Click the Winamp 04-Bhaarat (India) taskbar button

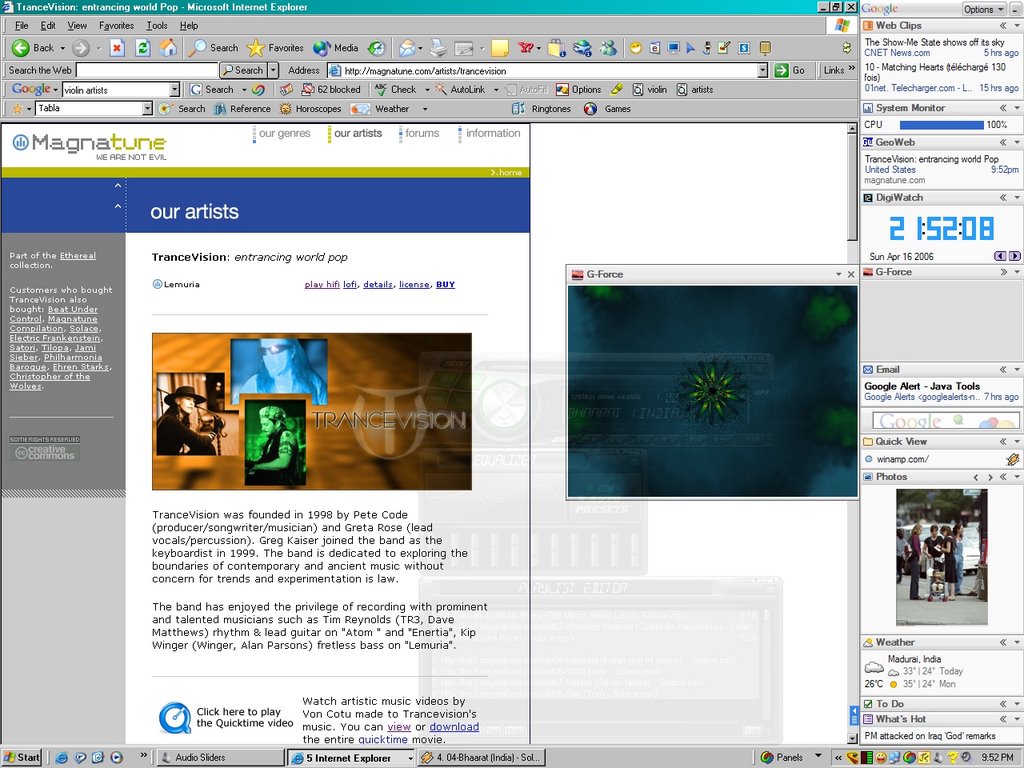click(482, 758)
